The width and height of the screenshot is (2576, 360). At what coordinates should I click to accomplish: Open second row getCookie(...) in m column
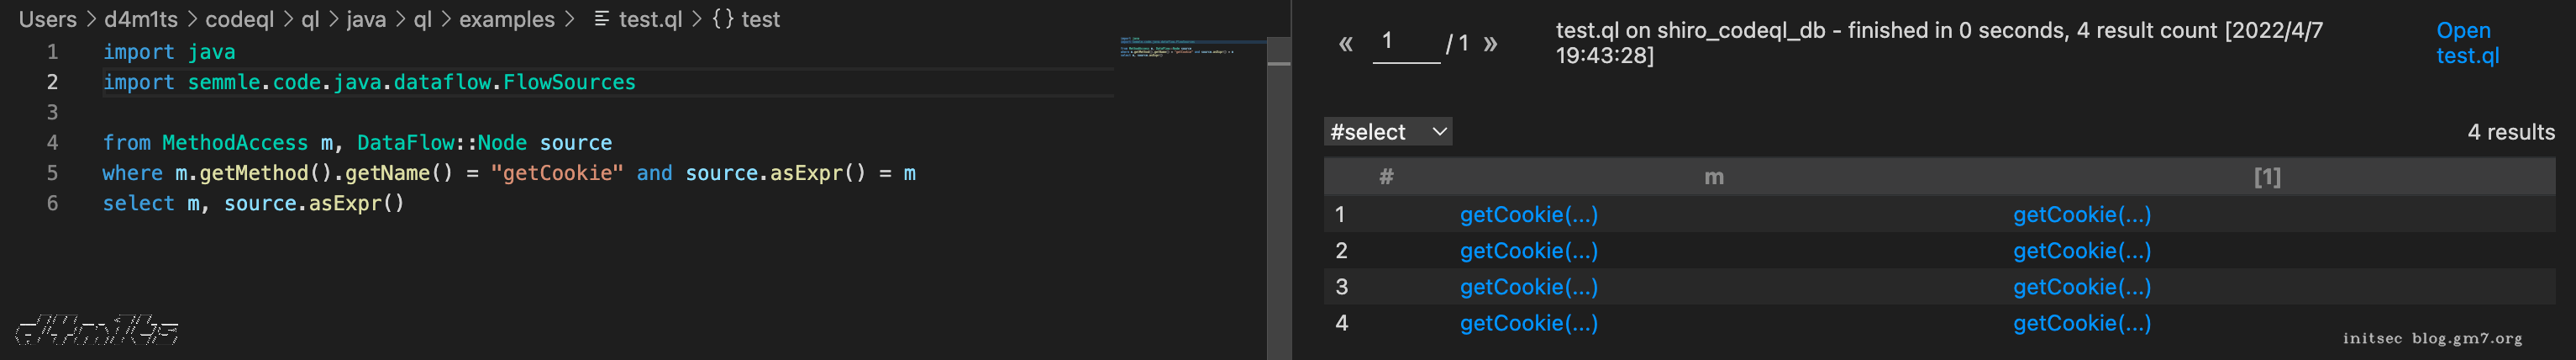(x=1528, y=251)
